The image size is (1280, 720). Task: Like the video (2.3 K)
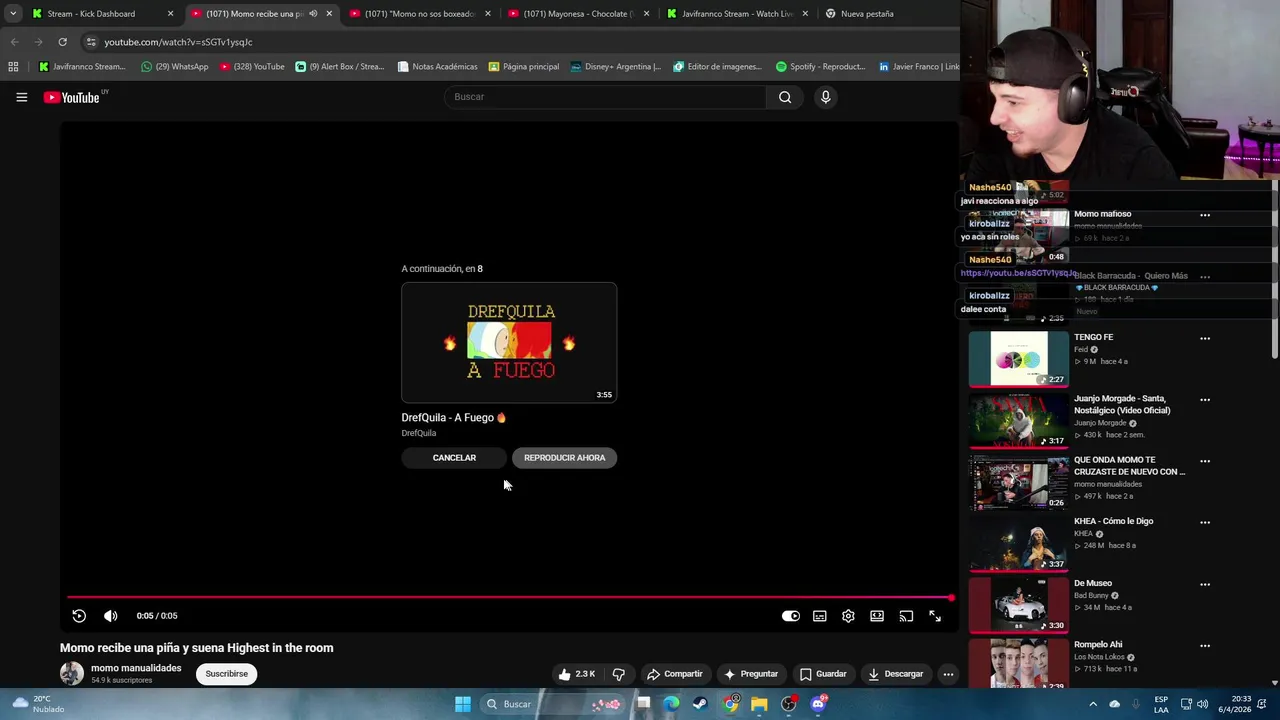[x=577, y=674]
